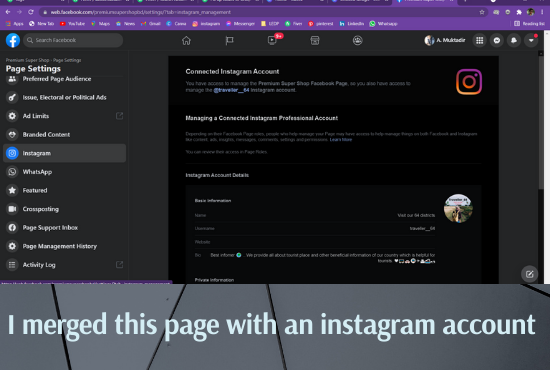Open Crossposting setting
This screenshot has width=550, height=370.
65,209
